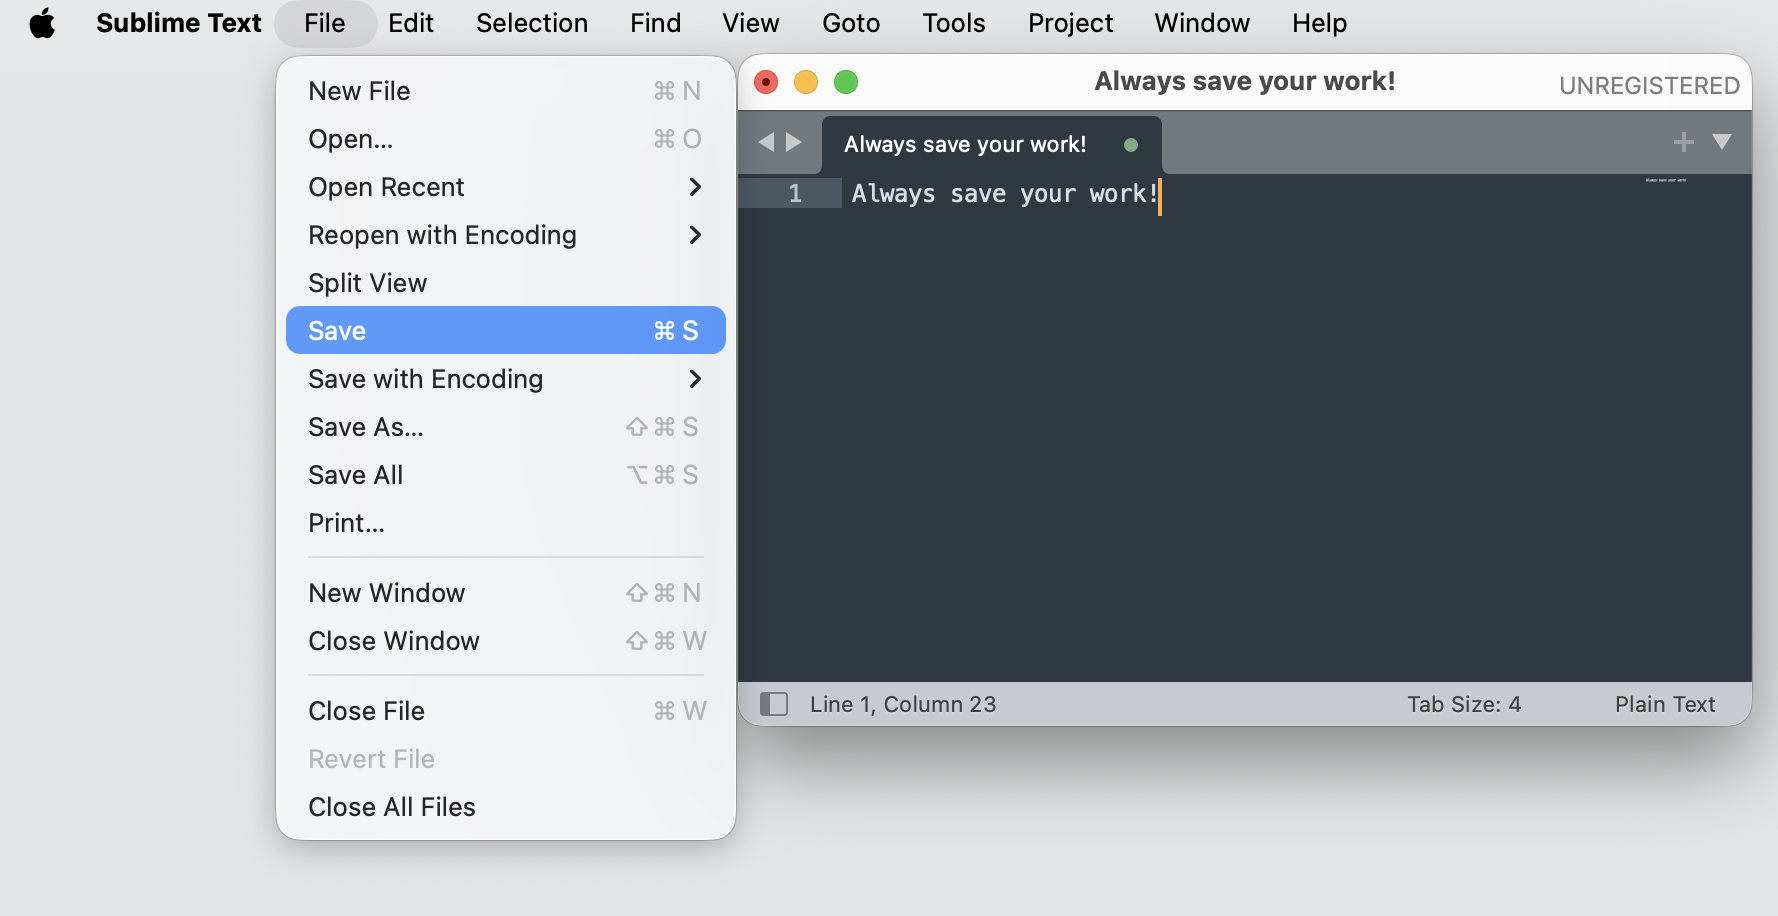Minimize window with yellow button
The image size is (1778, 916).
(x=806, y=82)
